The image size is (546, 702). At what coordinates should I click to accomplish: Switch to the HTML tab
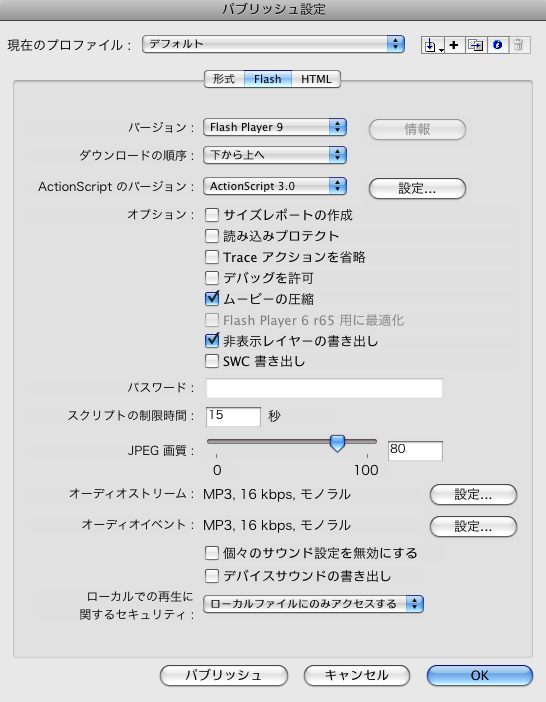pos(316,79)
